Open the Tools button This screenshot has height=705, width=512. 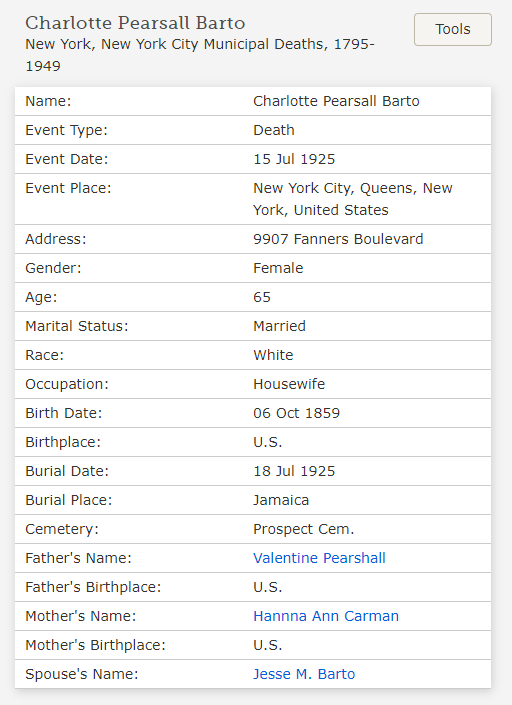click(x=453, y=29)
